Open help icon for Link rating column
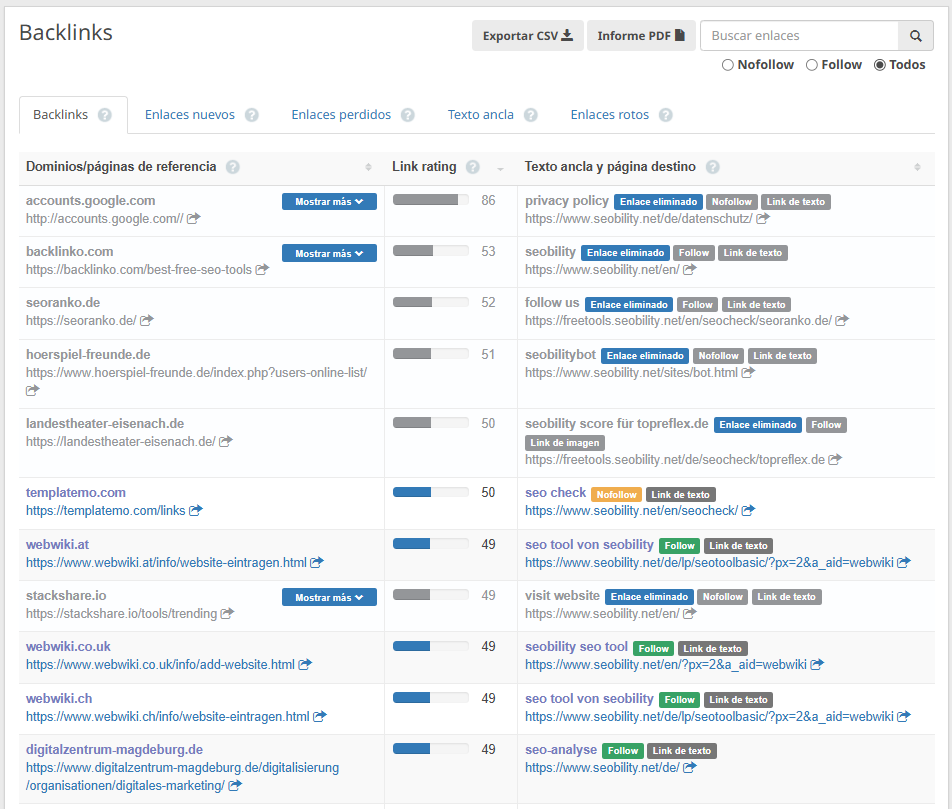 [472, 167]
